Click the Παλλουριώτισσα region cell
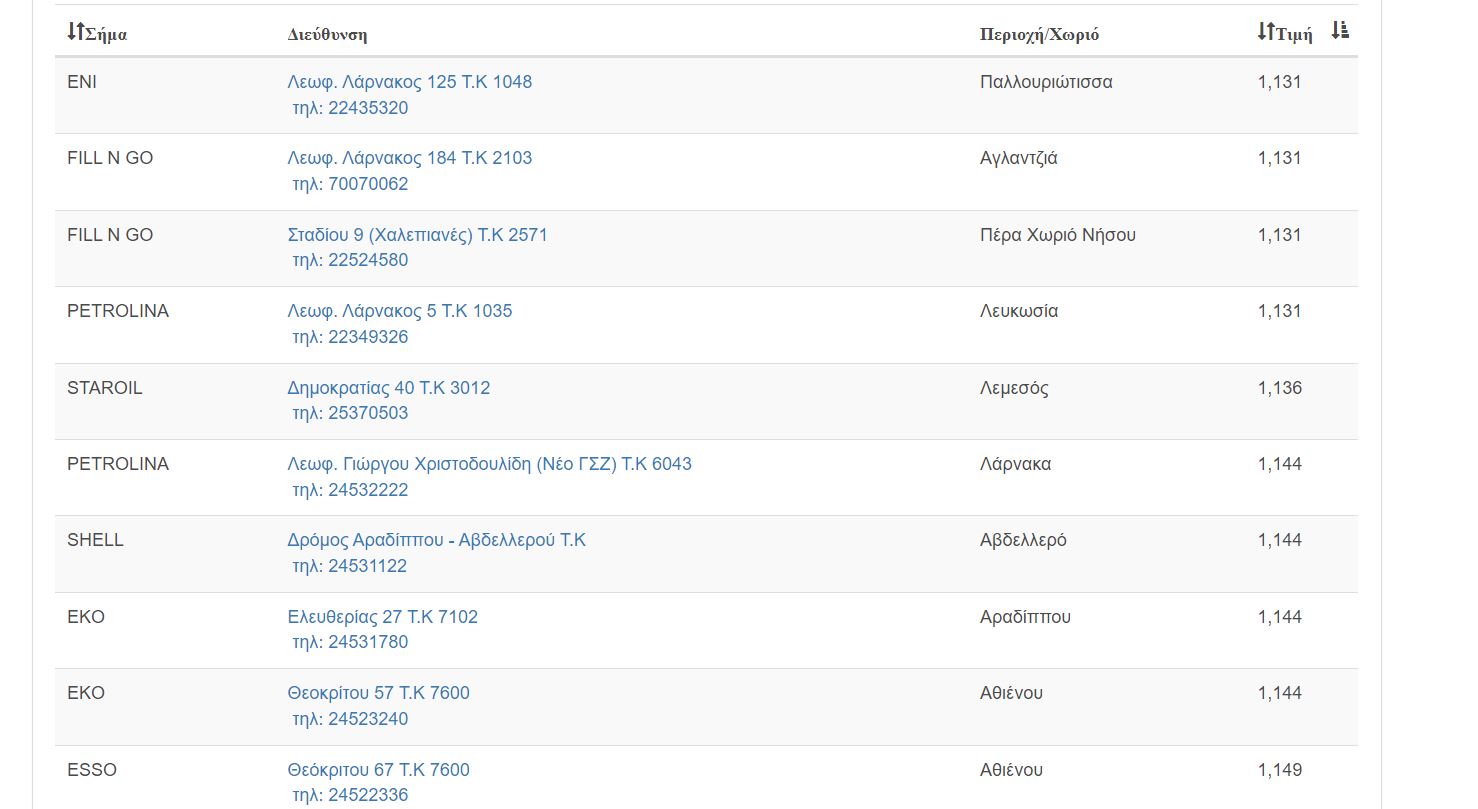 pos(1046,82)
